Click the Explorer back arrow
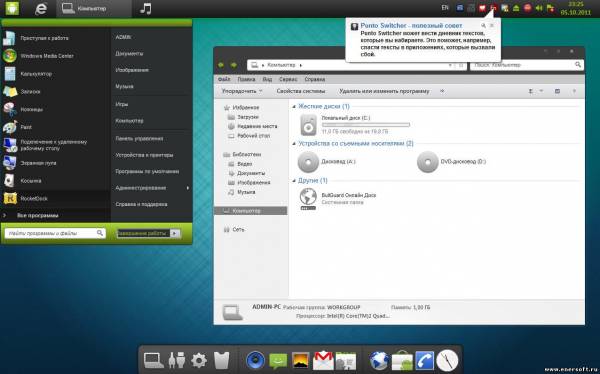 click(221, 65)
